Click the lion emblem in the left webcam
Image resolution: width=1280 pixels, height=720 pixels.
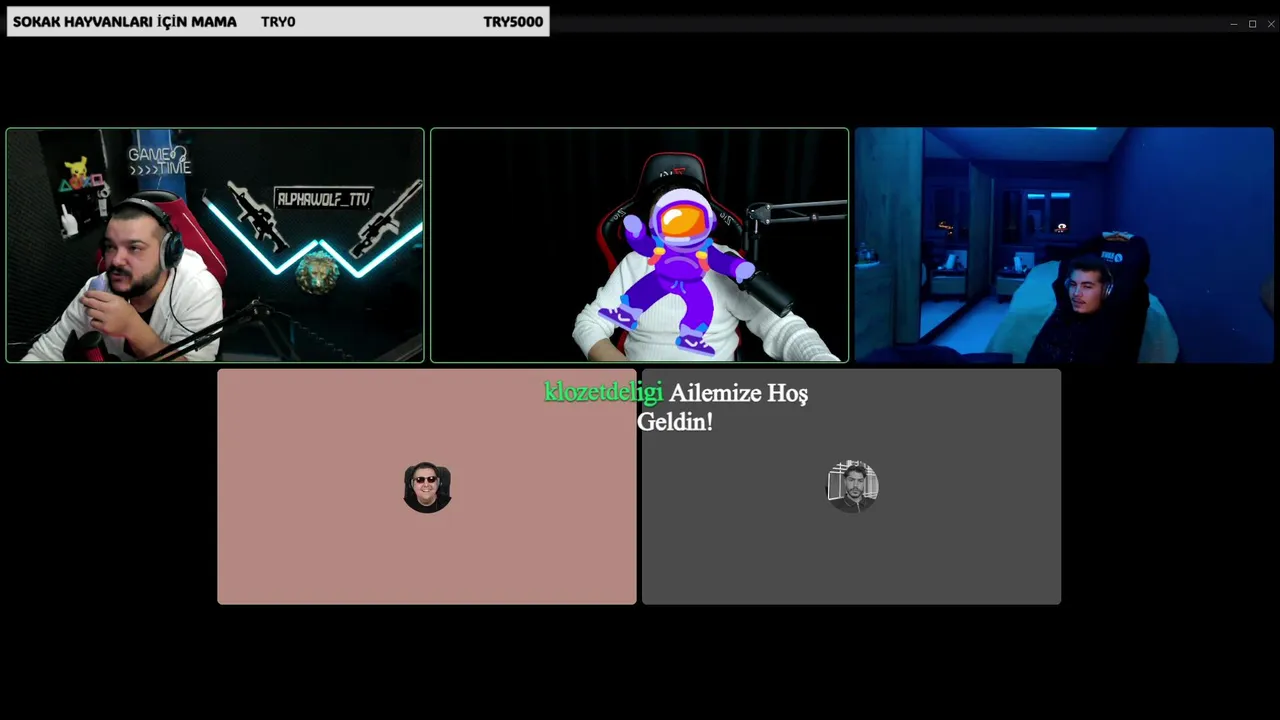pos(317,273)
